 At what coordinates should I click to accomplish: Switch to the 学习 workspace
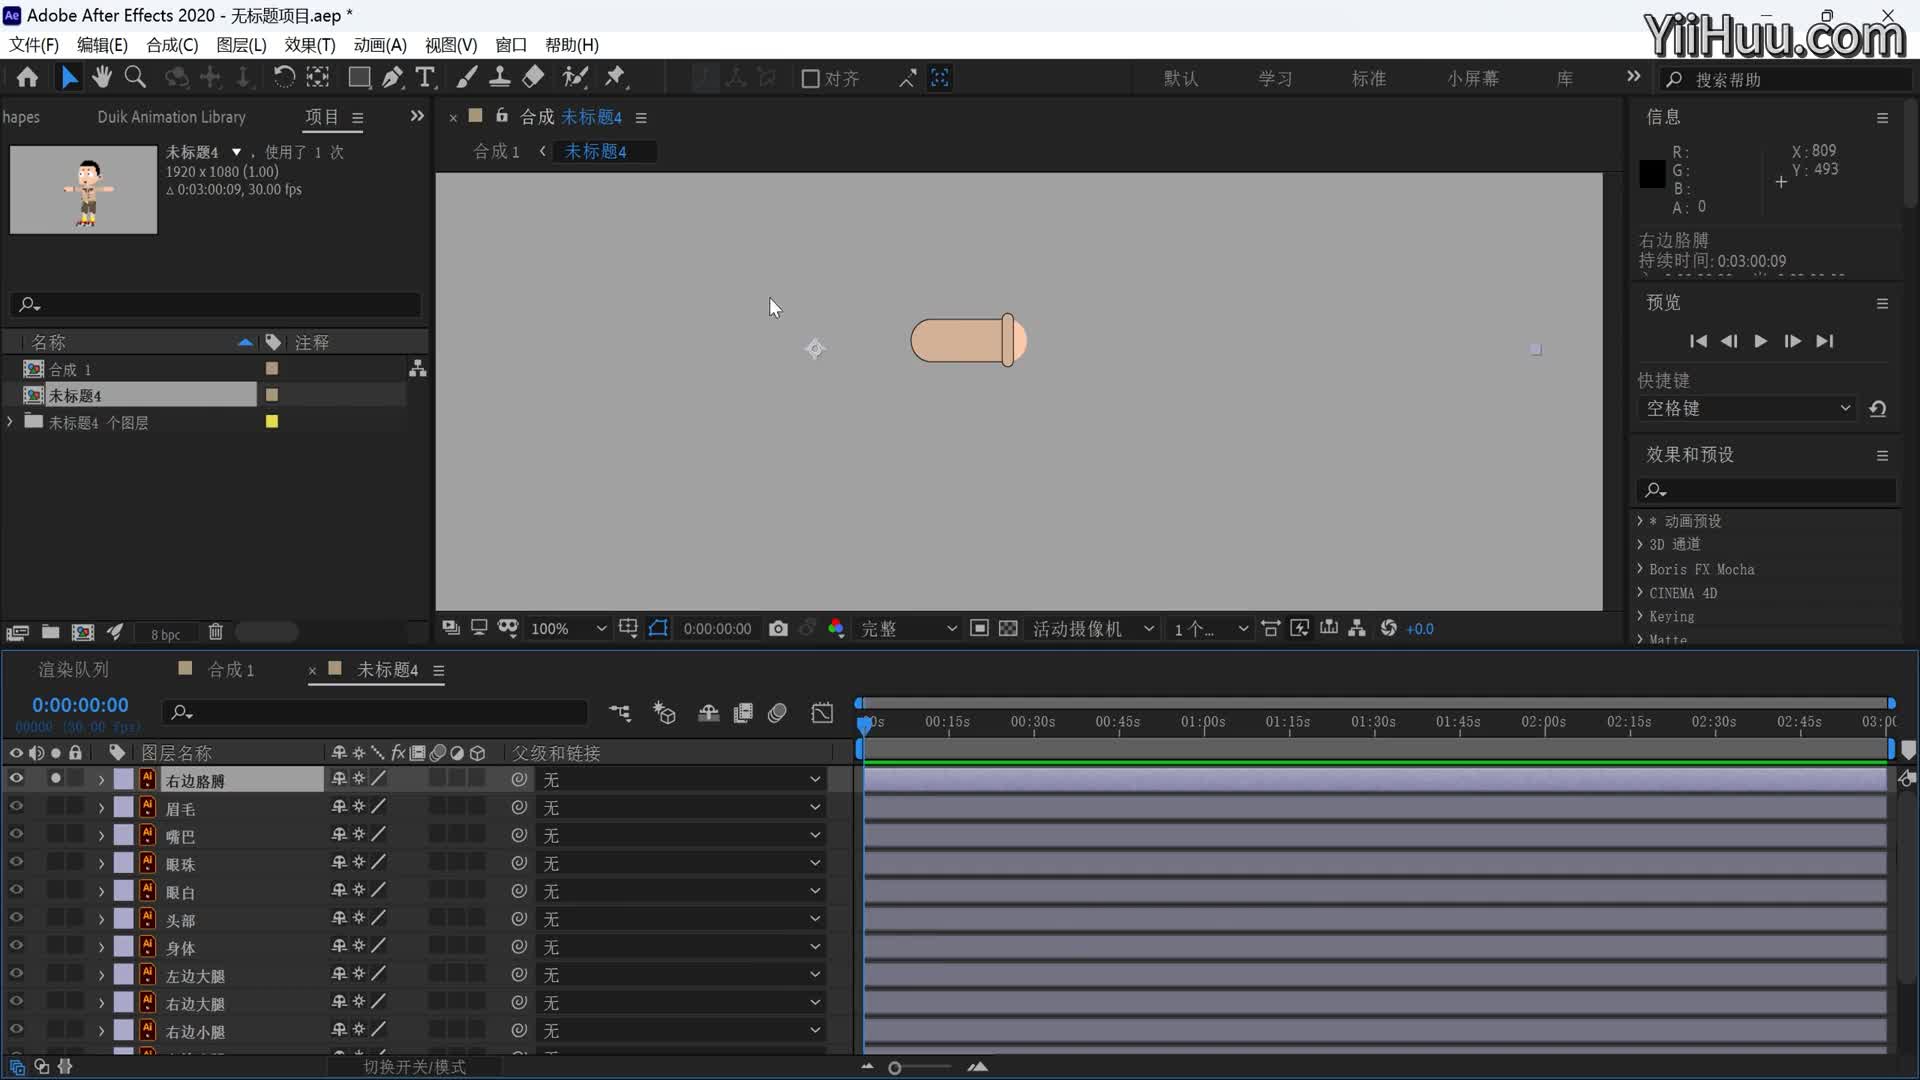tap(1275, 79)
